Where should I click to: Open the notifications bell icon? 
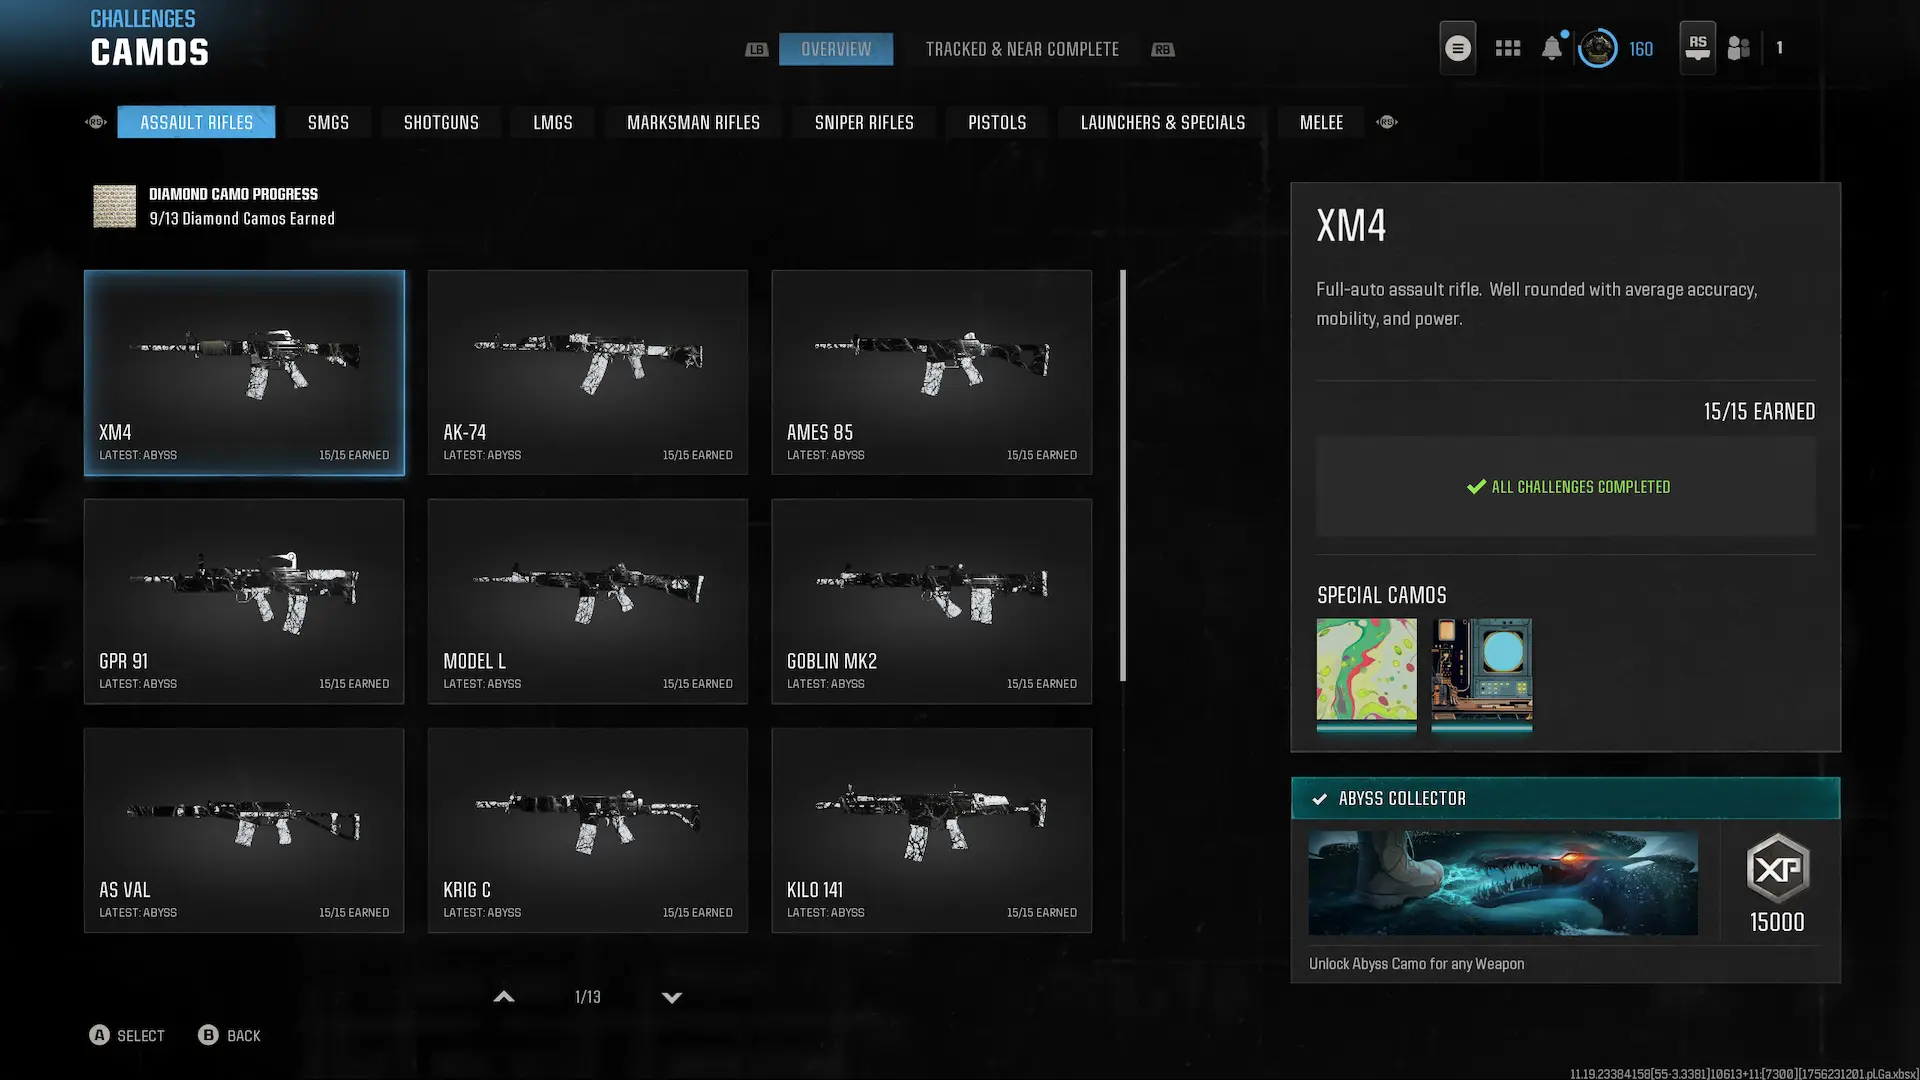click(1551, 48)
